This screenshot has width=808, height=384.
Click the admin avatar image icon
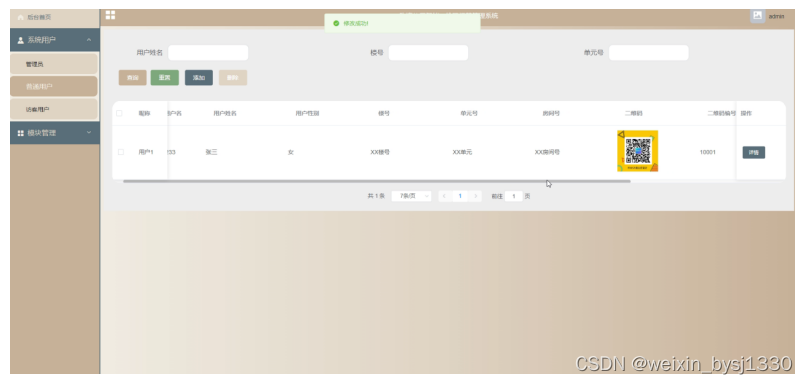(x=757, y=16)
